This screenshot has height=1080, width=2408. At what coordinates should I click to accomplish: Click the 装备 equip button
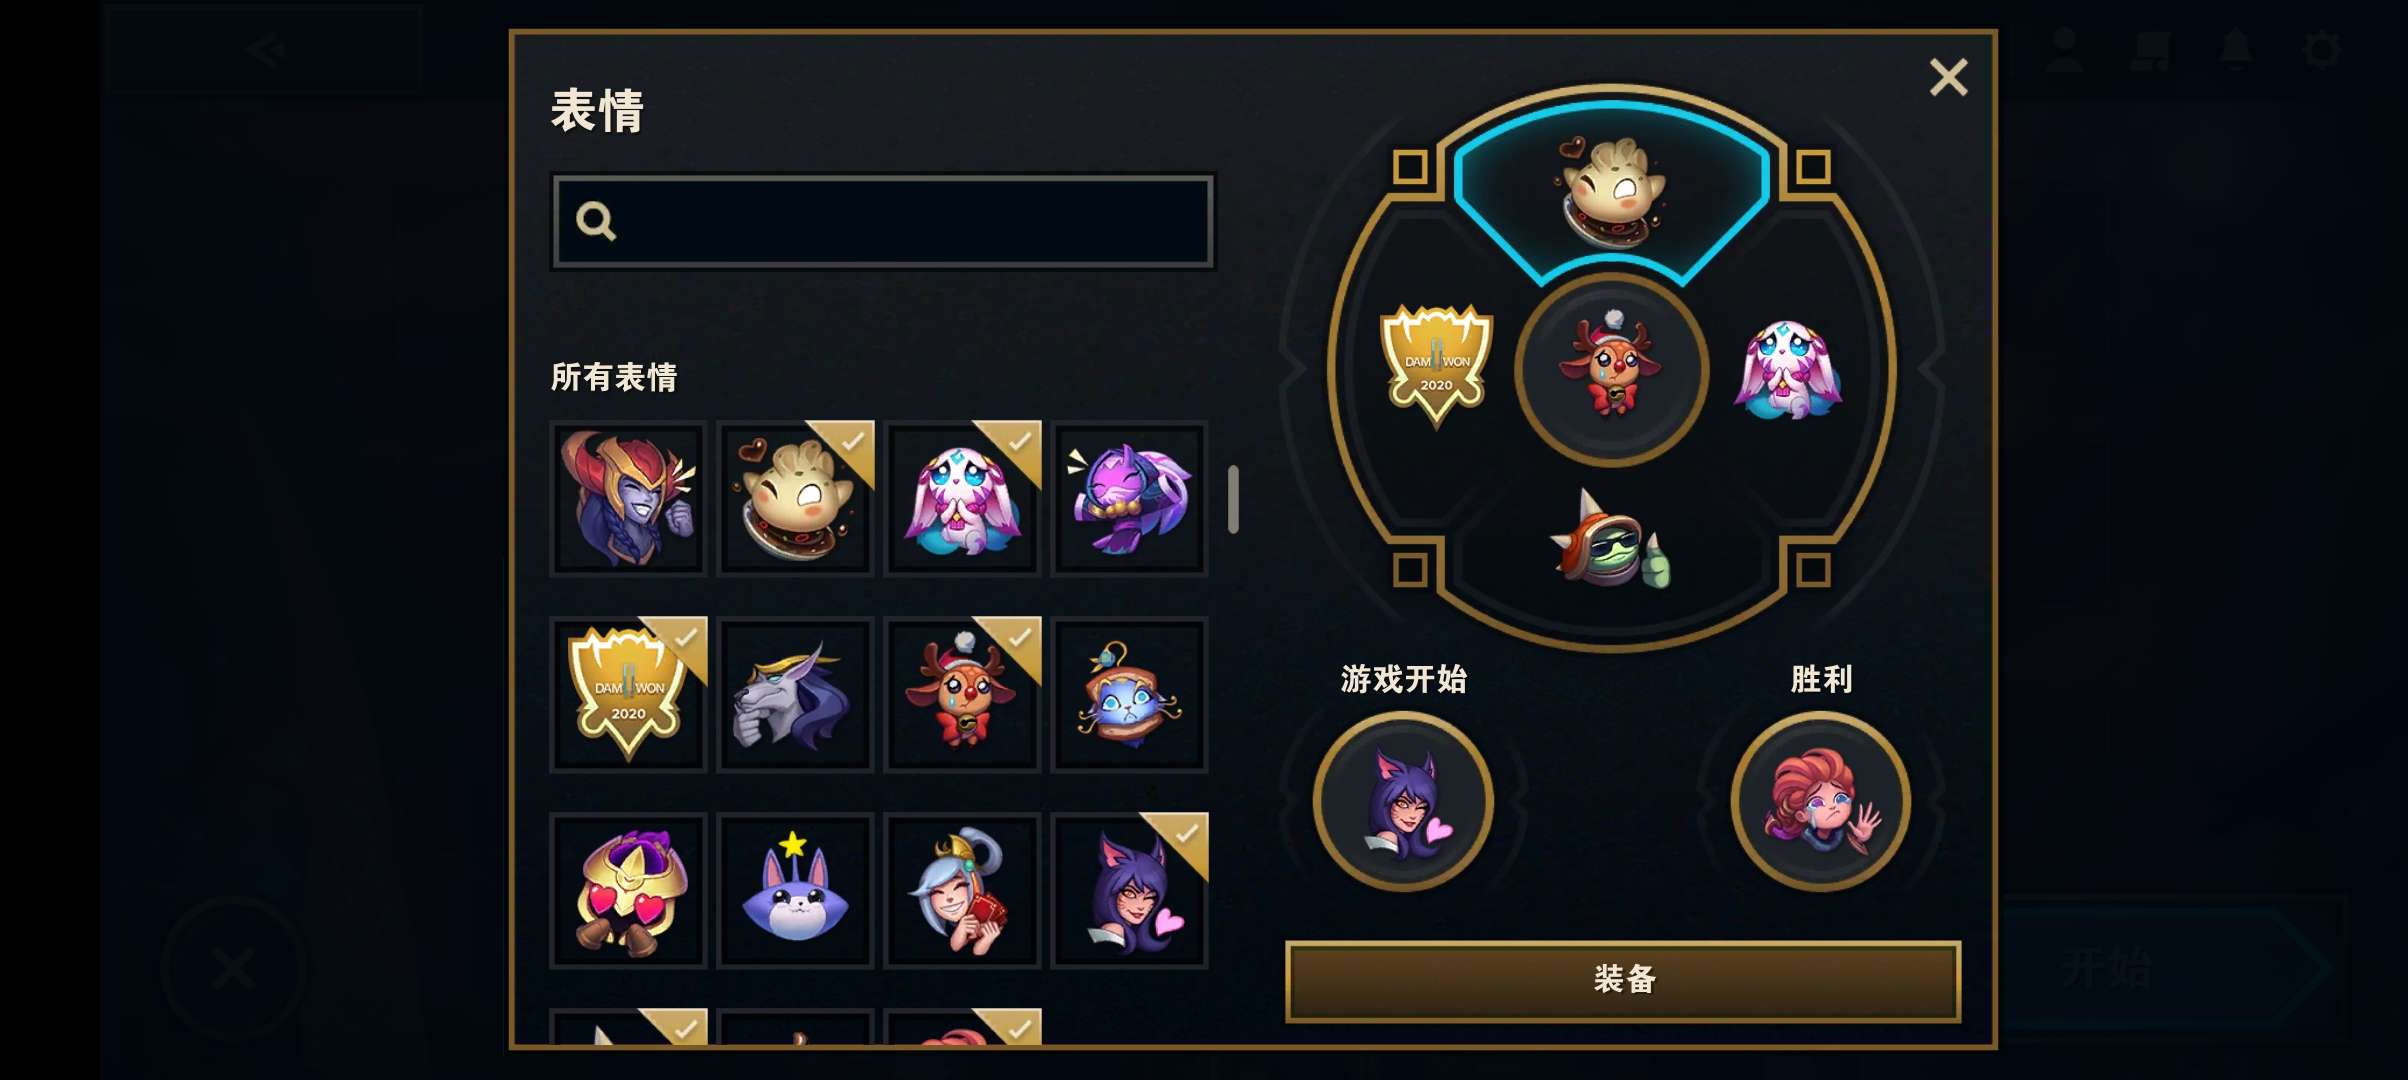[x=1623, y=980]
